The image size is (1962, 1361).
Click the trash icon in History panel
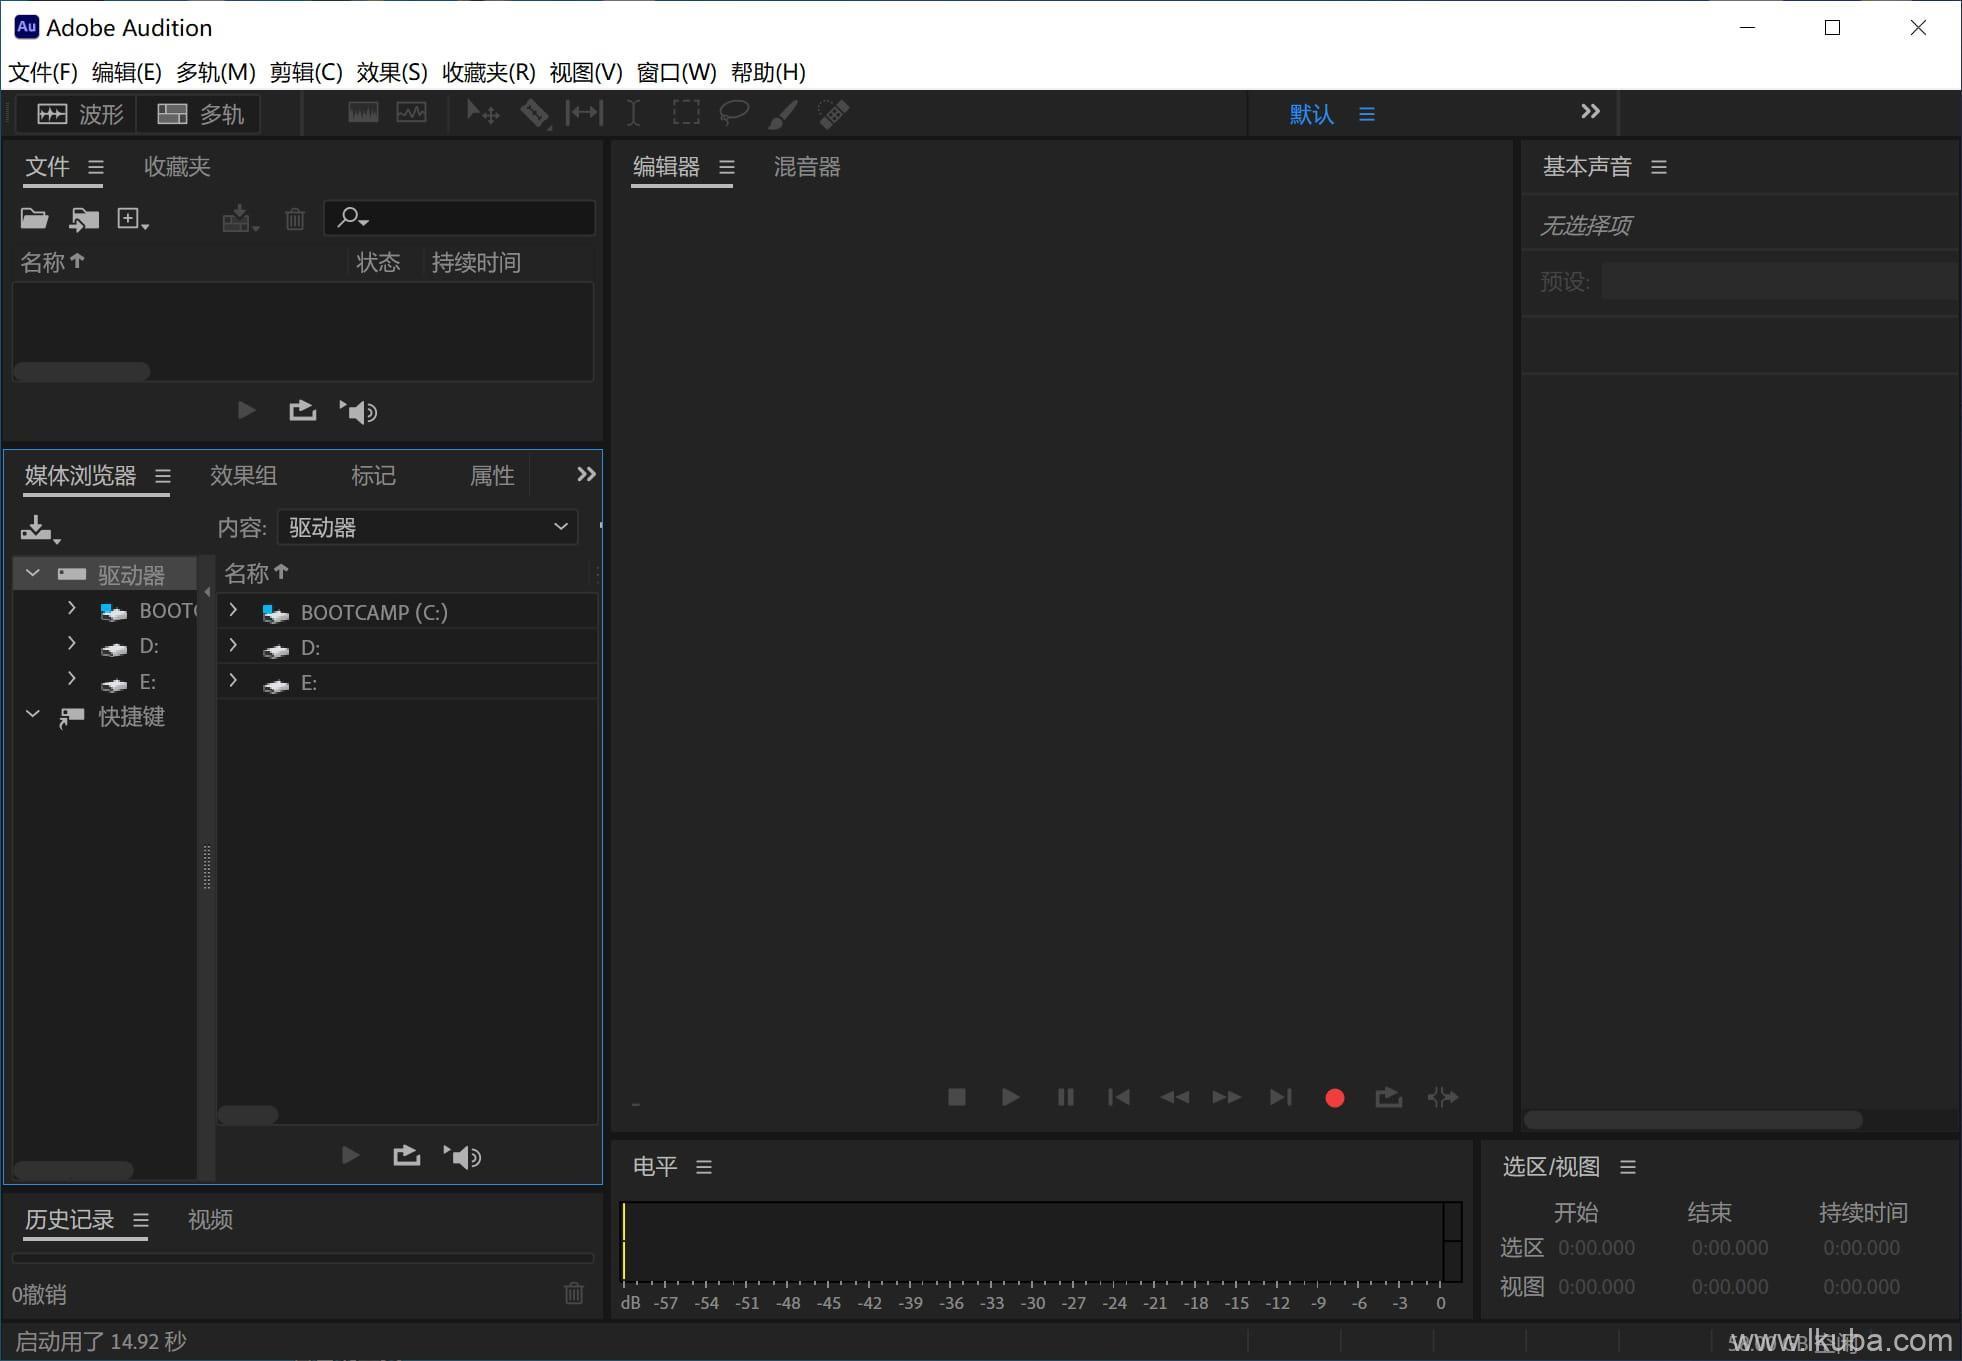pyautogui.click(x=574, y=1294)
